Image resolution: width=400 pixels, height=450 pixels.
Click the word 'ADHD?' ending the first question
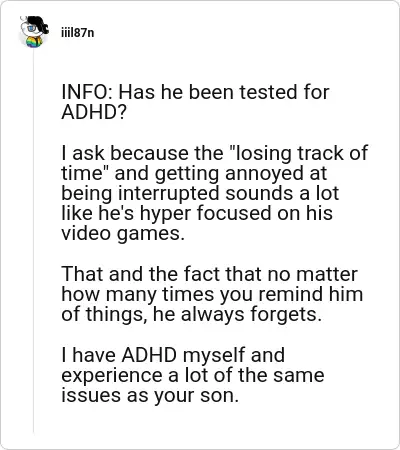(x=94, y=112)
